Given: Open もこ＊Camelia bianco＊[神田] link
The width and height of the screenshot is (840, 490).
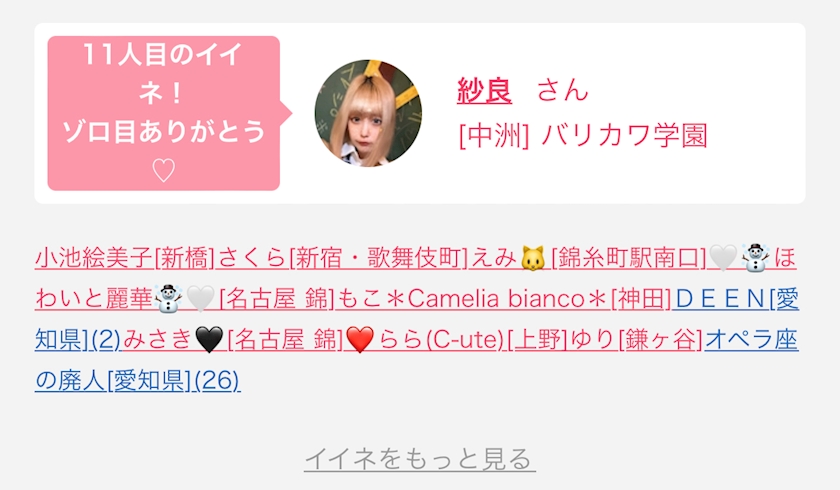Looking at the screenshot, I should [504, 299].
